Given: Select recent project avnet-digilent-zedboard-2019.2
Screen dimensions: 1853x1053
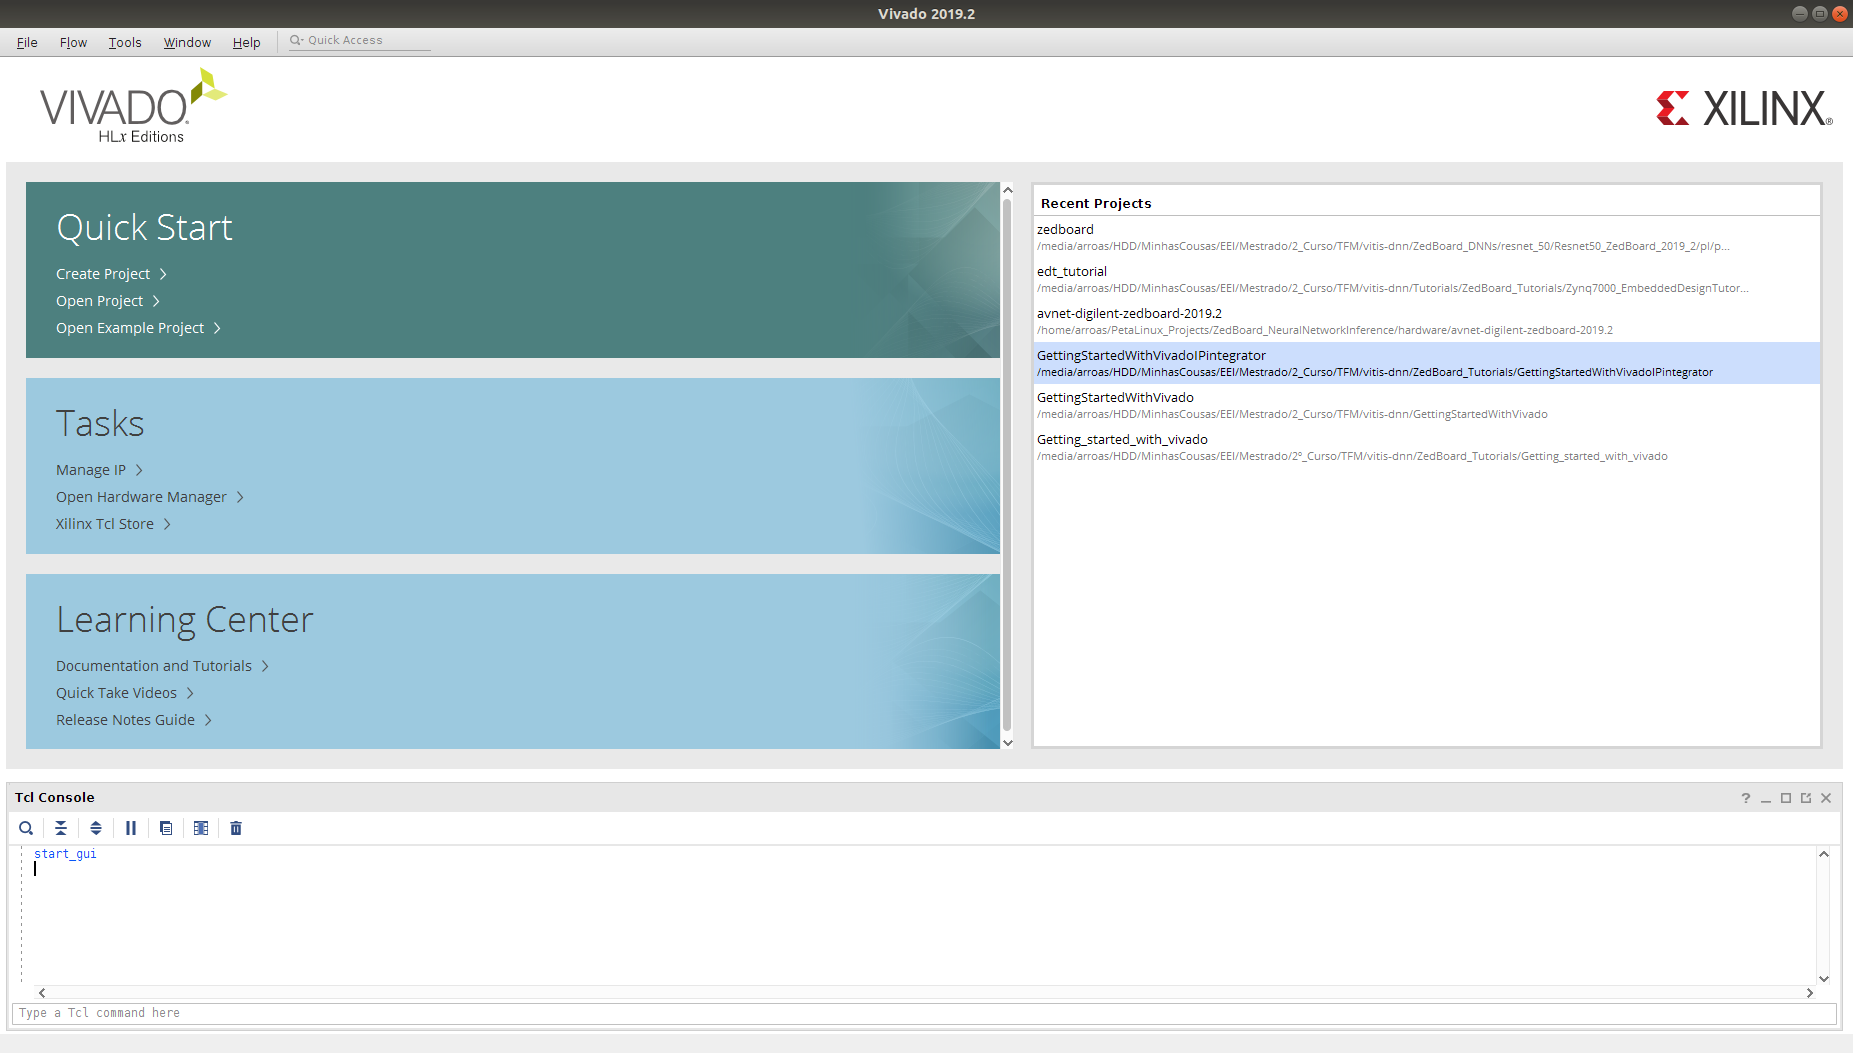Looking at the screenshot, I should (1427, 321).
